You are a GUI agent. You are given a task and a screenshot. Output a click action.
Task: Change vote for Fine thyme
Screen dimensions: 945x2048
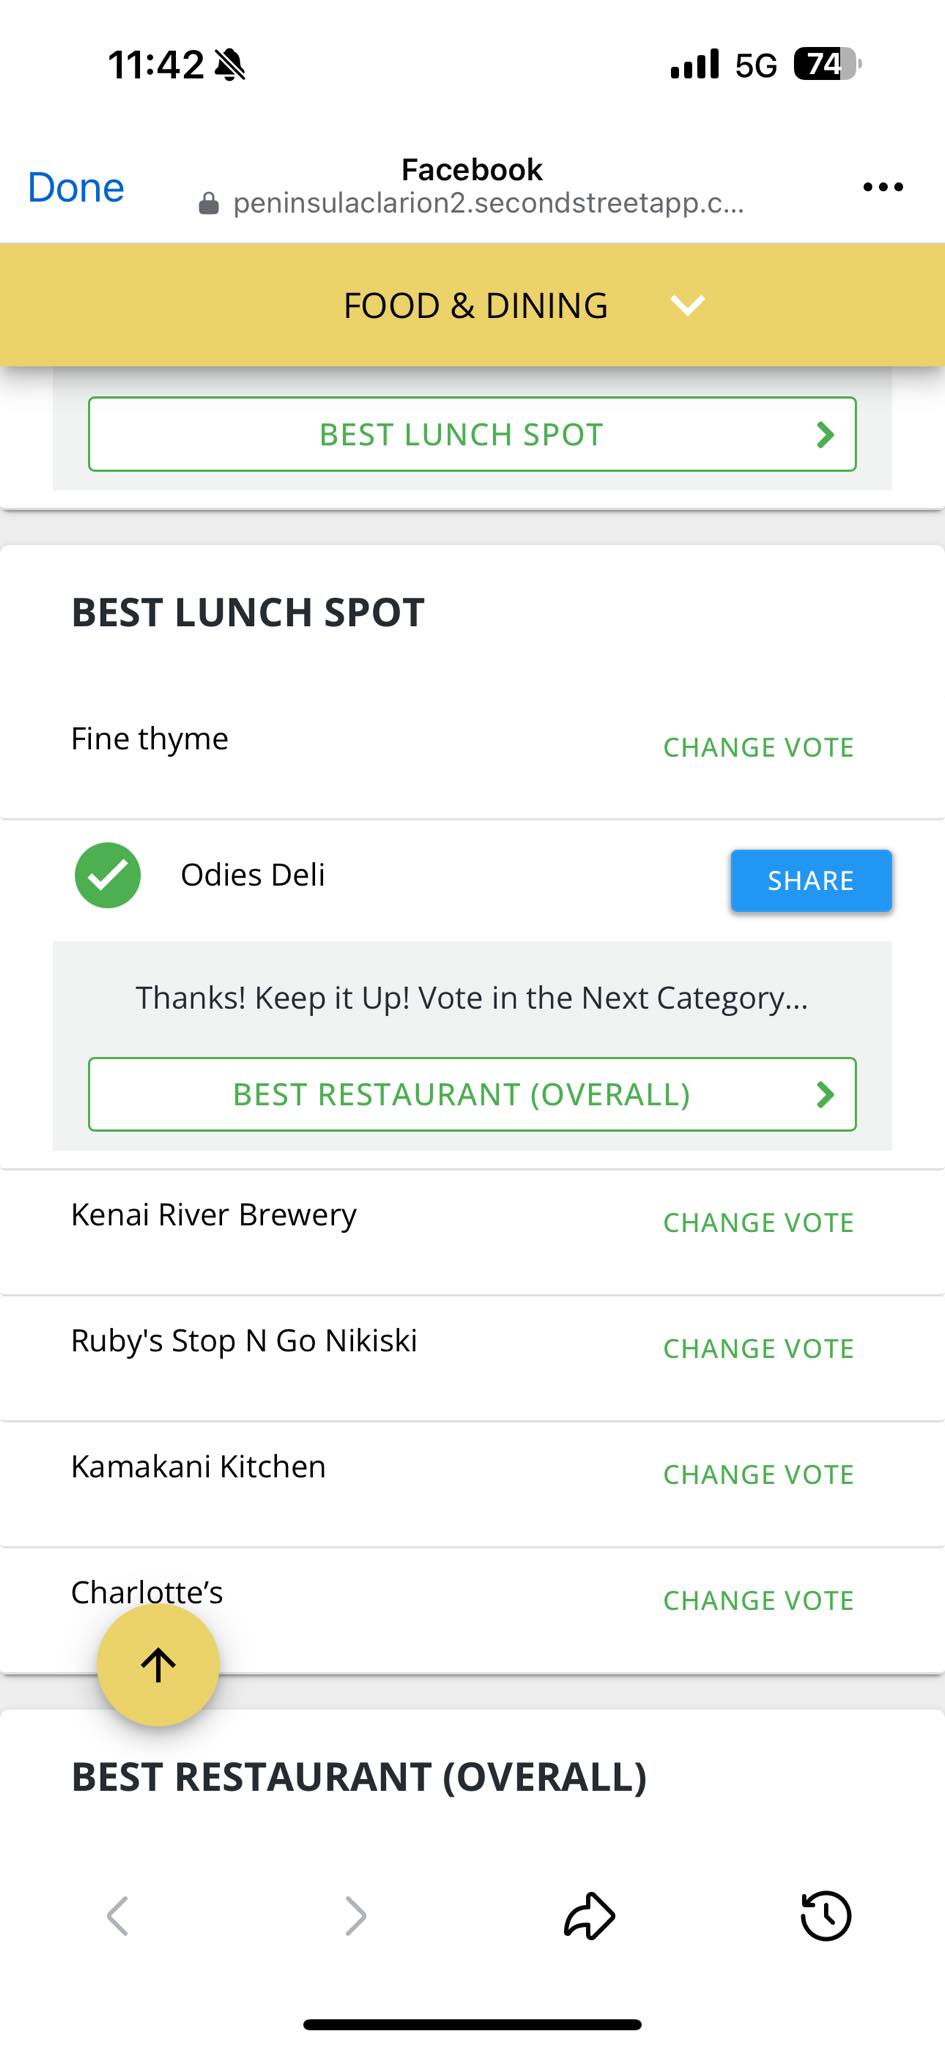[x=758, y=747]
